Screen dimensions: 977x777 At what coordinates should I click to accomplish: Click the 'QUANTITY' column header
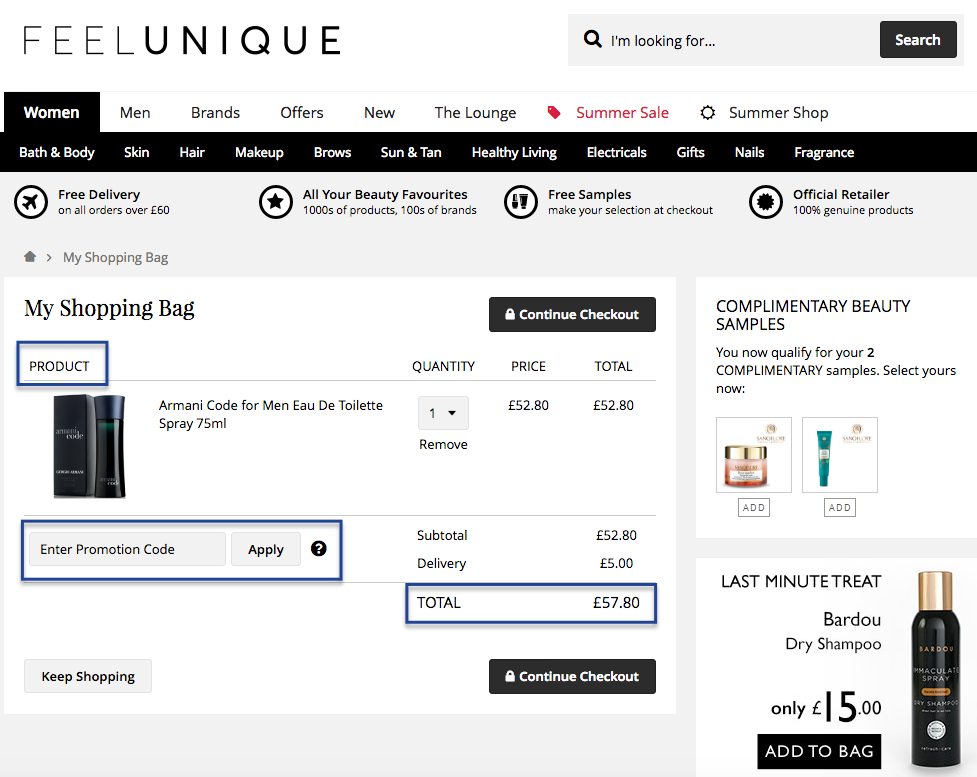click(443, 366)
